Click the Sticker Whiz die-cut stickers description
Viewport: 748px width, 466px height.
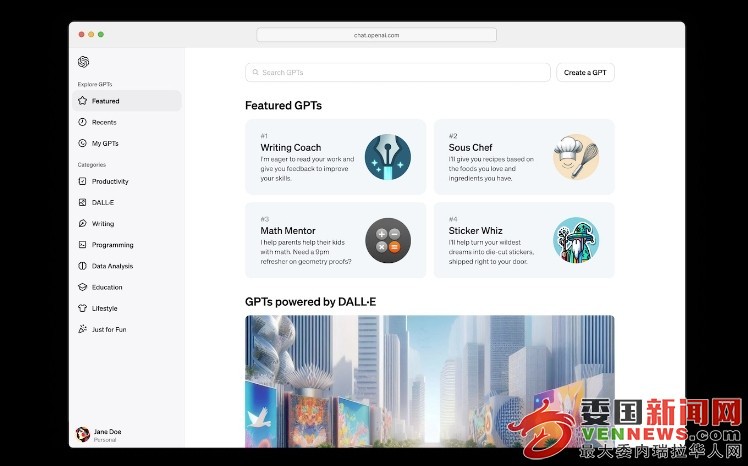(491, 252)
